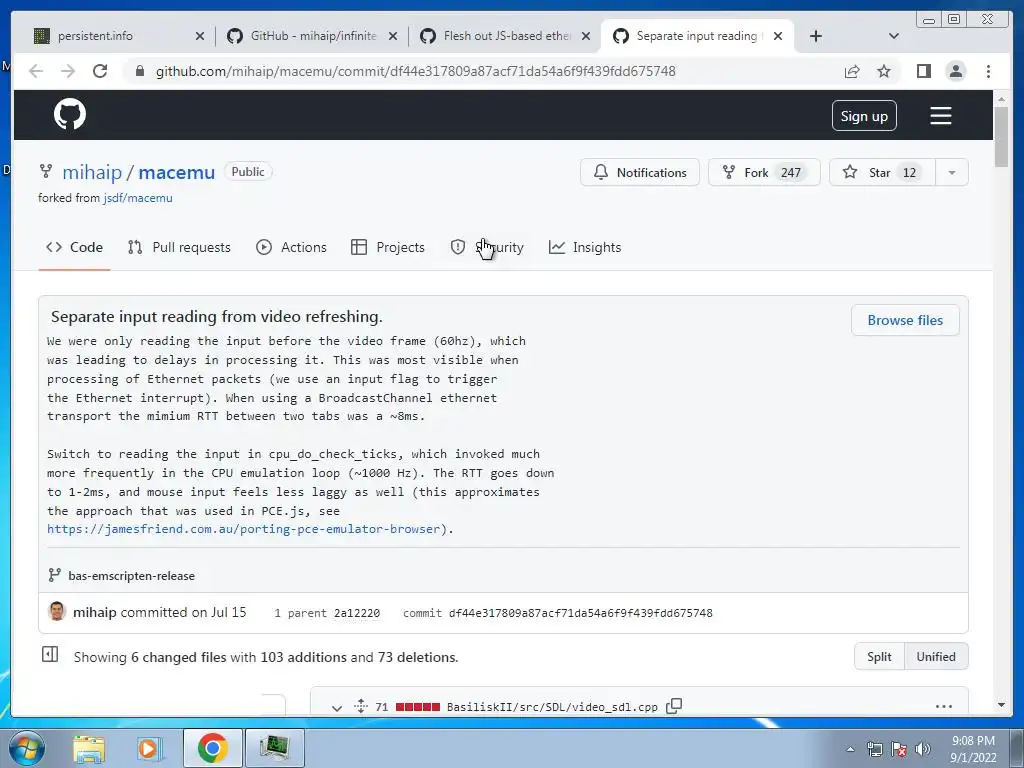The width and height of the screenshot is (1024, 768).
Task: Open BasiliskII/src/SDL/video_sdl.cpp file link
Action: (552, 707)
